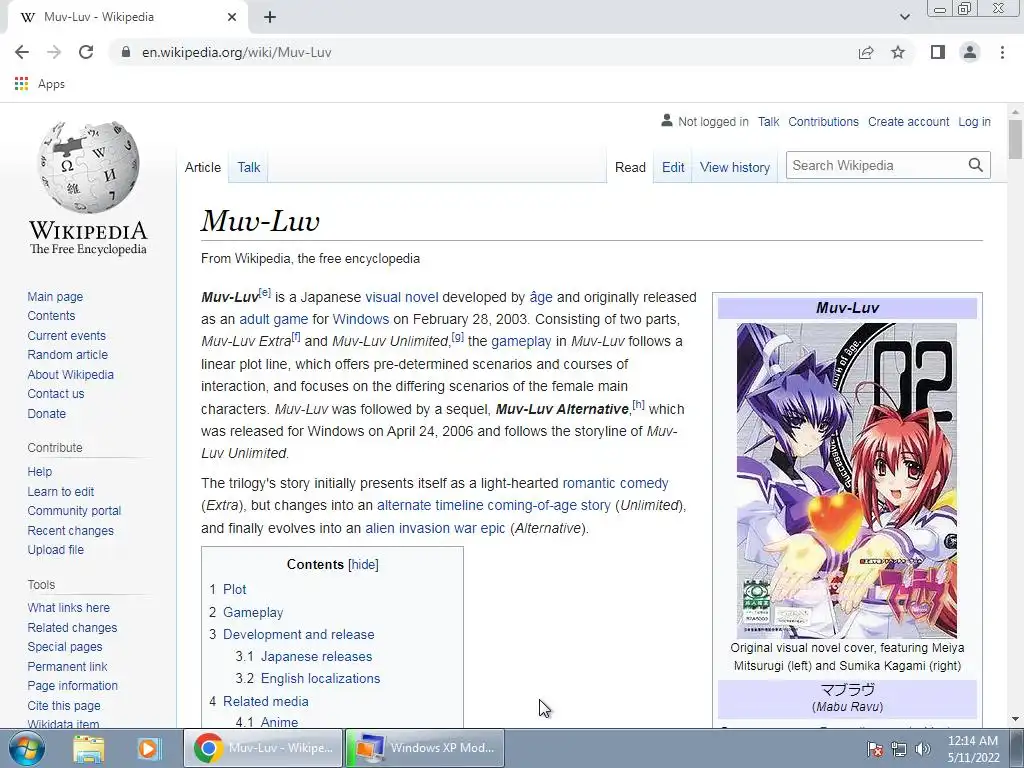1024x768 pixels.
Task: Jump to Plot in Contents
Action: tap(234, 589)
